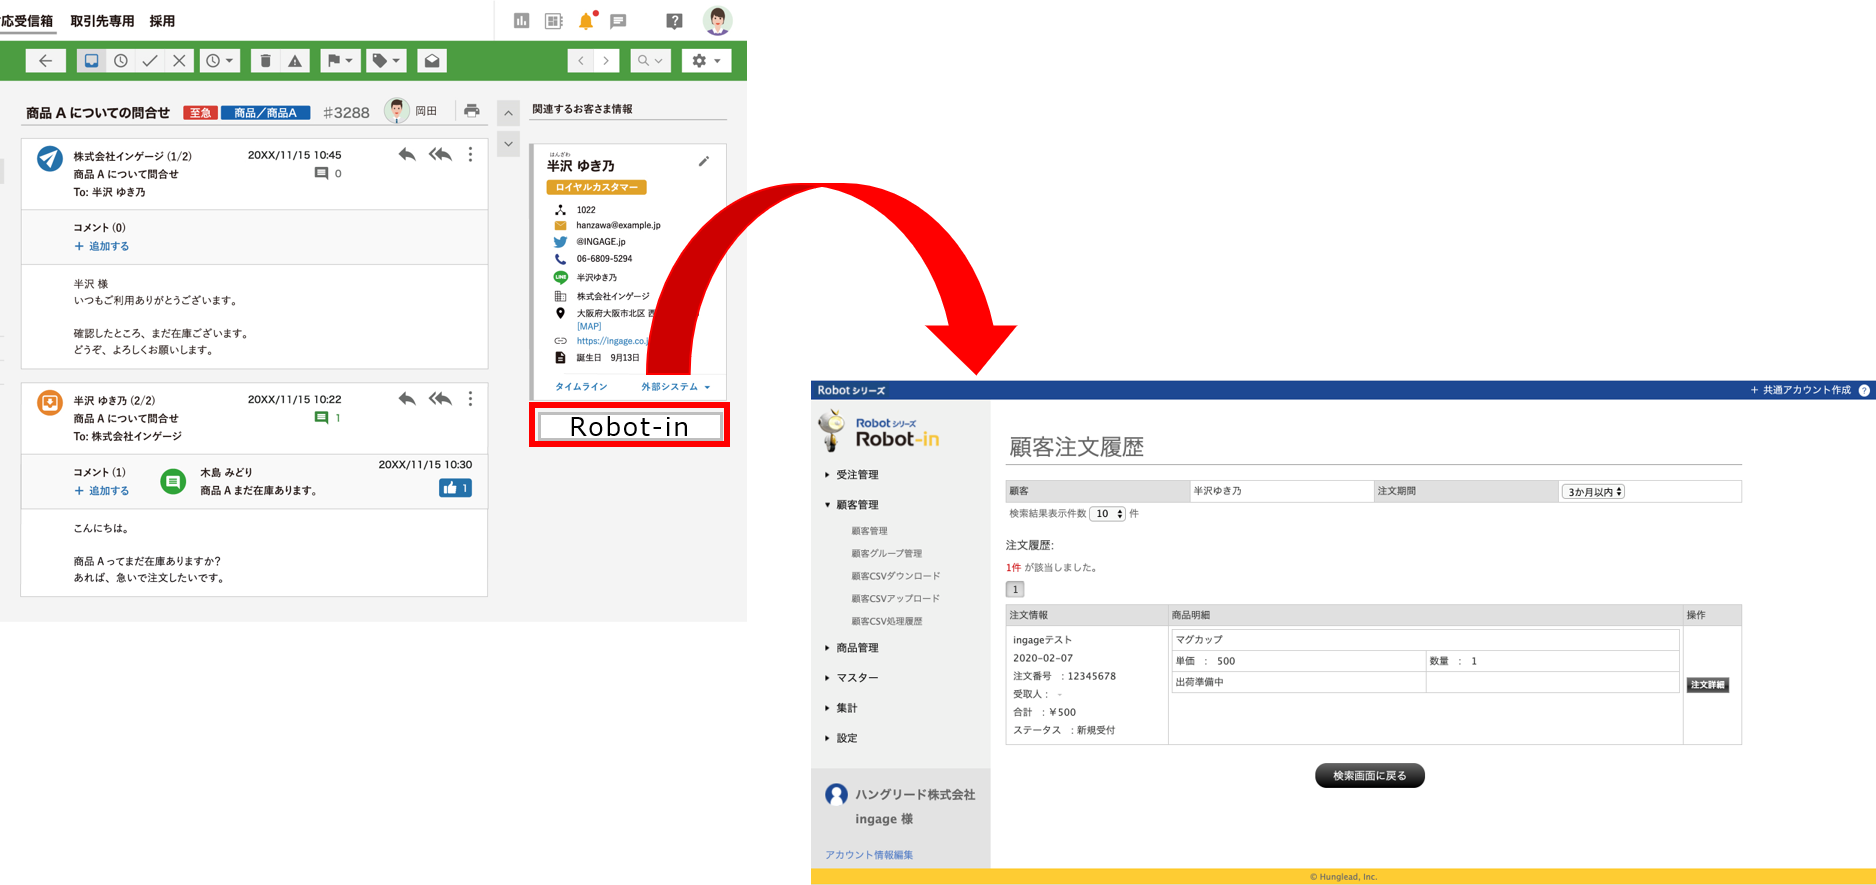1876x885 pixels.
Task: Open アカウント情報編集 link
Action: (868, 855)
